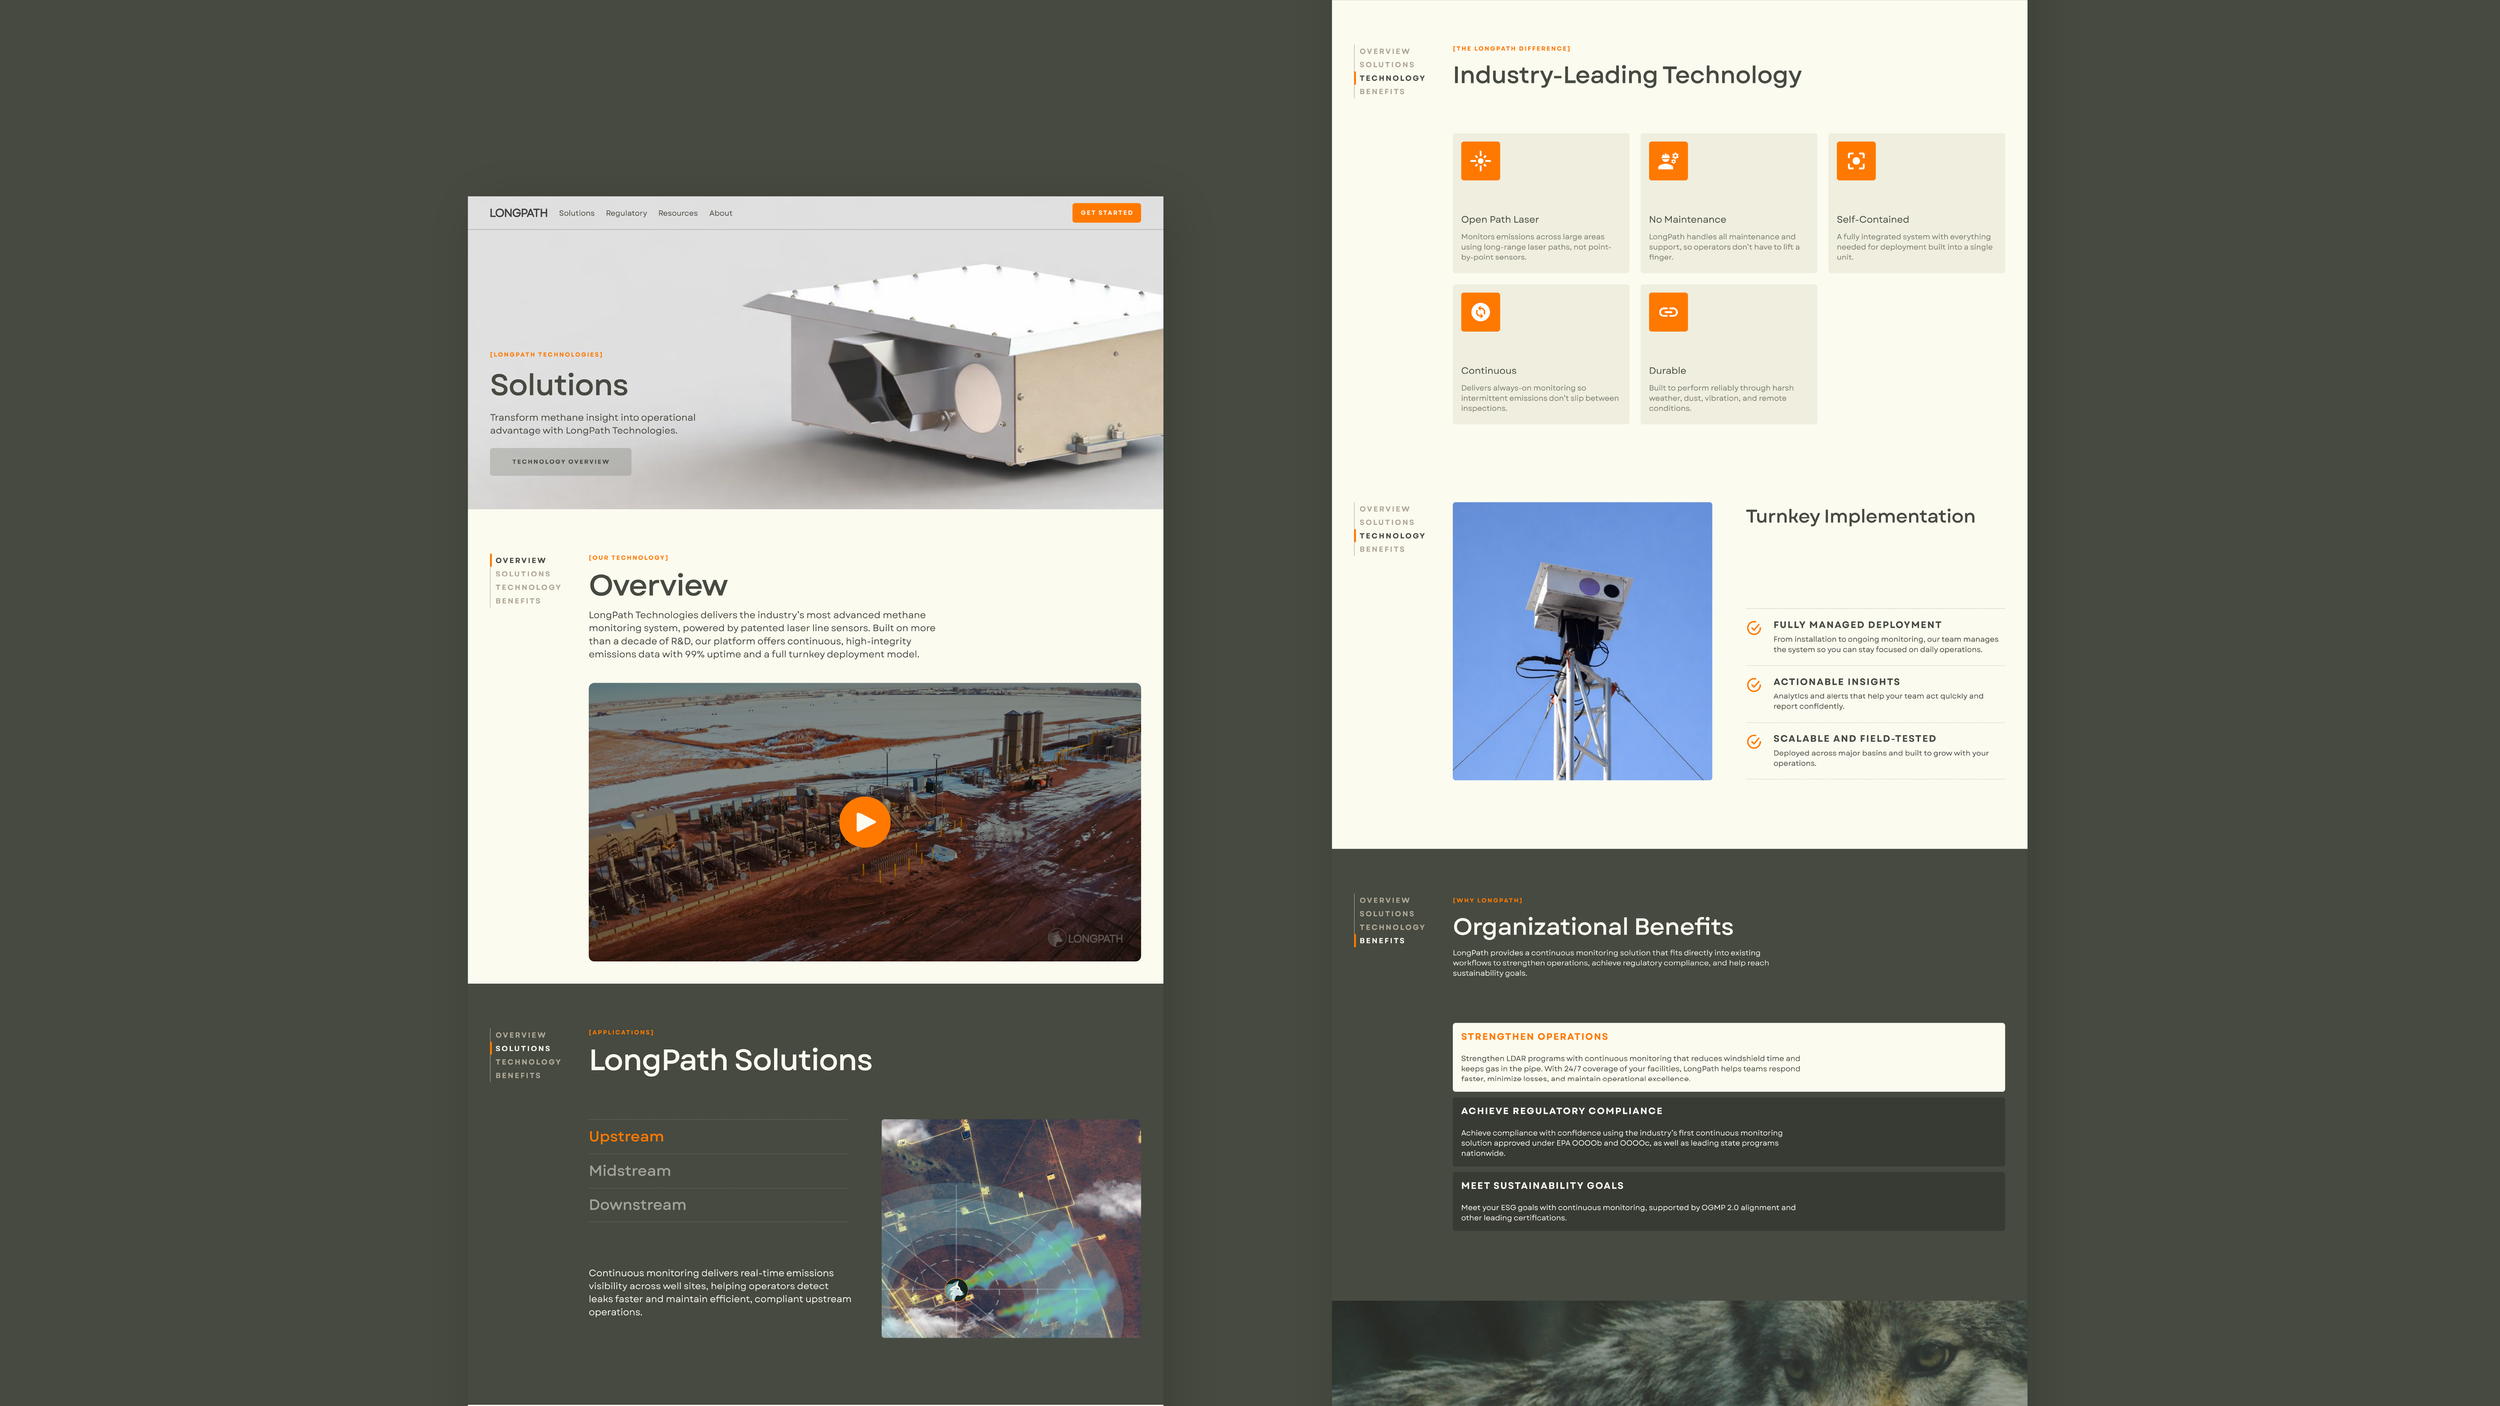The width and height of the screenshot is (2500, 1406).
Task: Open the Regulatory menu in header
Action: (x=626, y=213)
